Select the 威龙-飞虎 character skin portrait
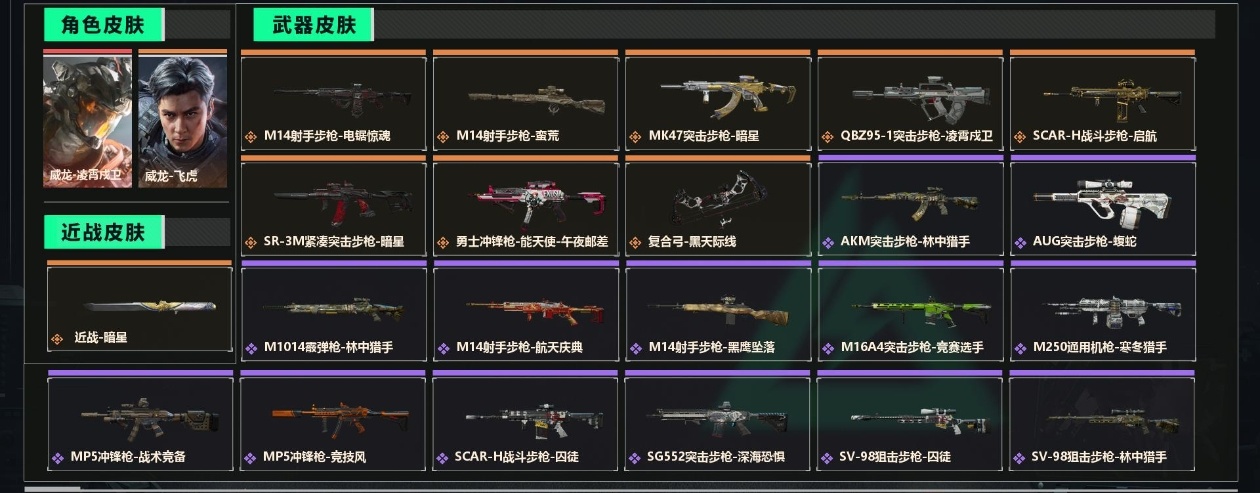The image size is (1260, 493). pyautogui.click(x=182, y=121)
